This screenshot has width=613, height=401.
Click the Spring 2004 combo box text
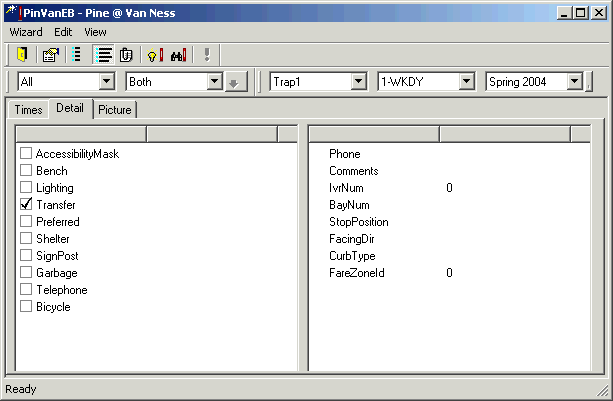tap(518, 82)
